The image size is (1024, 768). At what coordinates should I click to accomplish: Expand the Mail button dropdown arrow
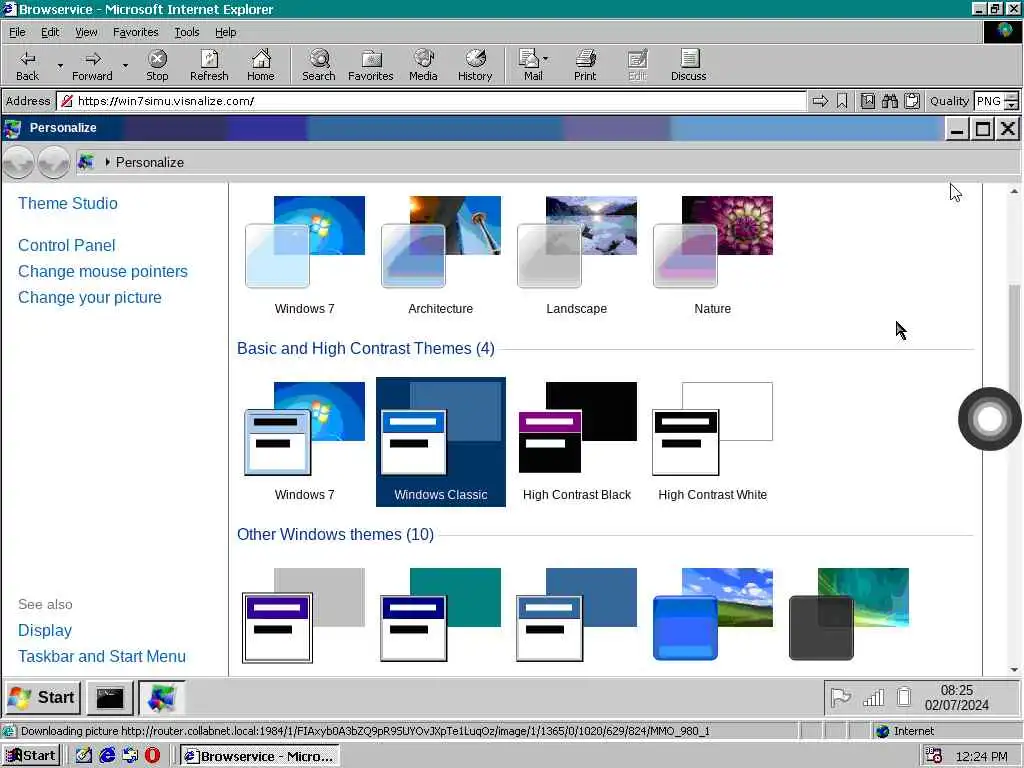(x=546, y=59)
